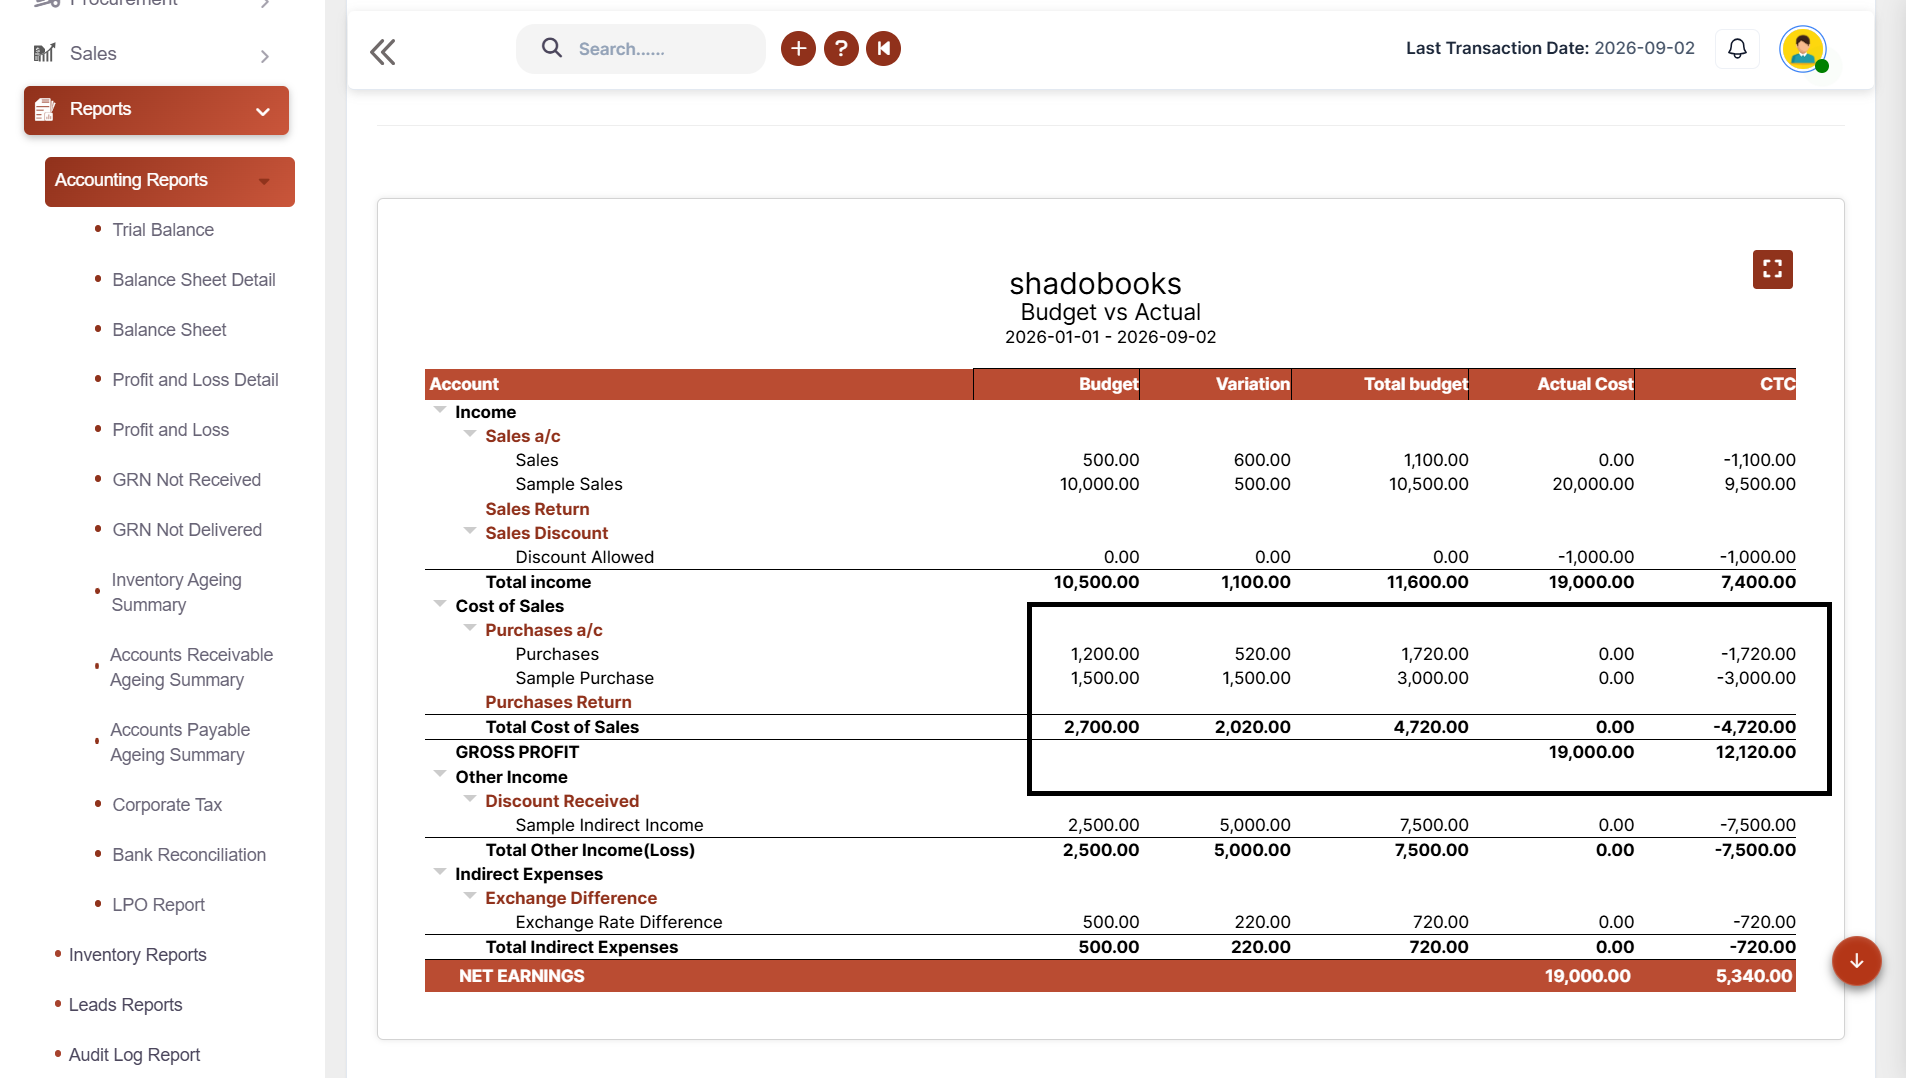Viewport: 1906px width, 1078px height.
Task: Open Accounts Receivable Ageing Summary
Action: click(x=191, y=667)
